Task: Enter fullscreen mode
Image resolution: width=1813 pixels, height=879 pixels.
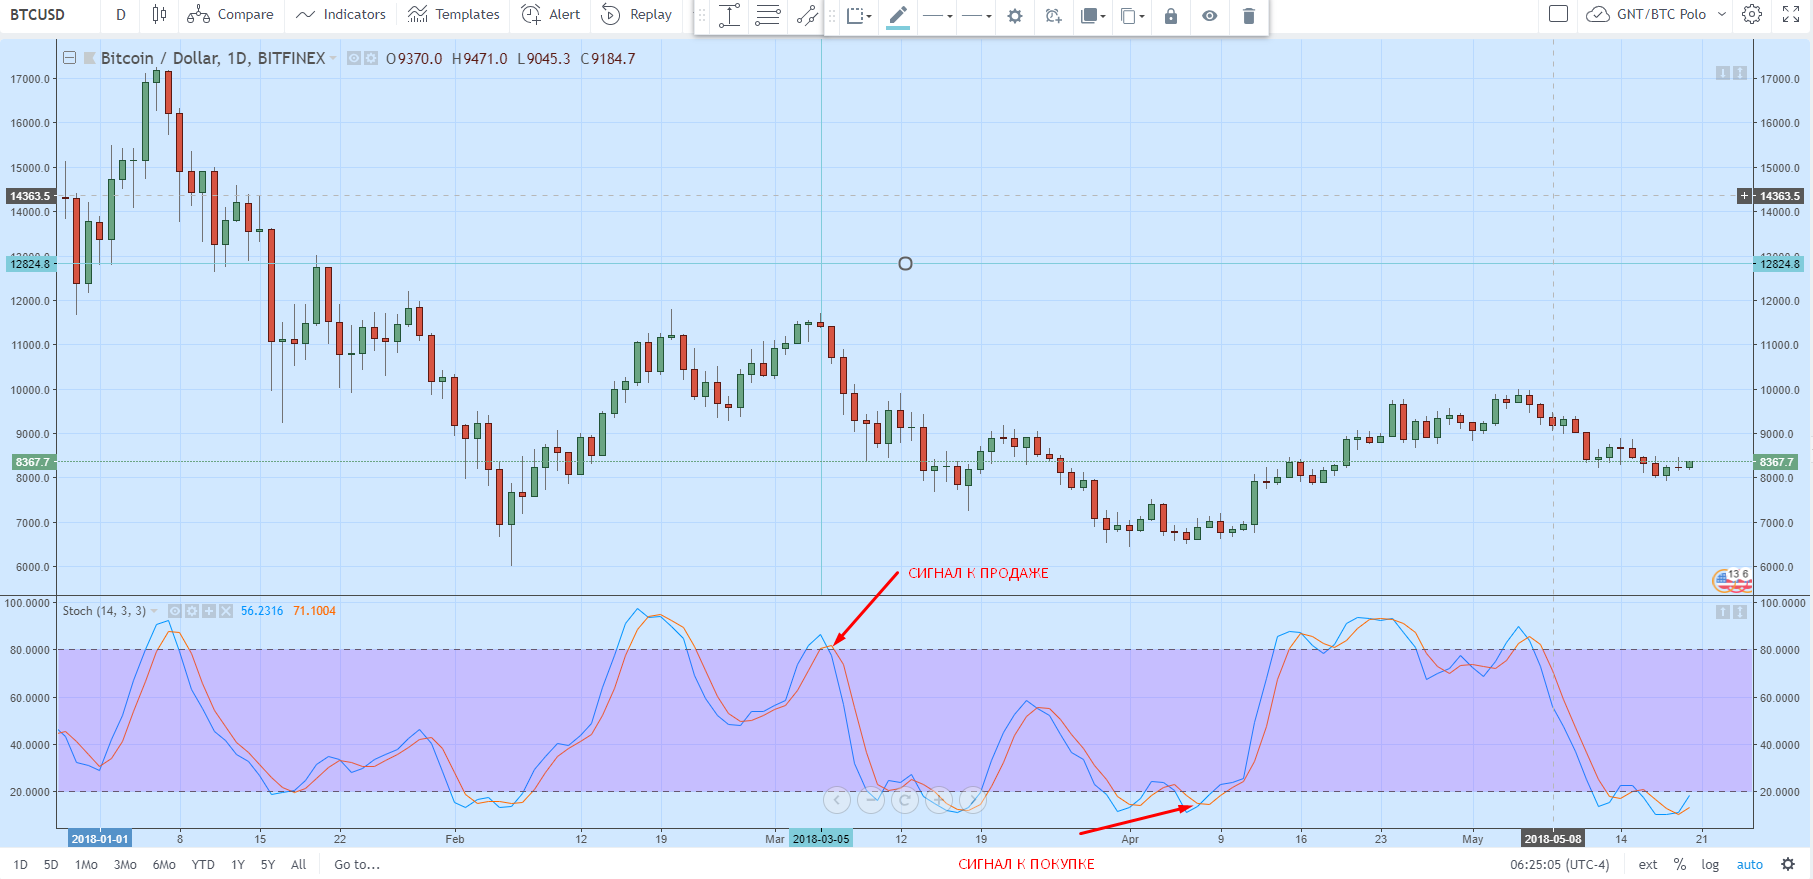Action: (x=1791, y=14)
